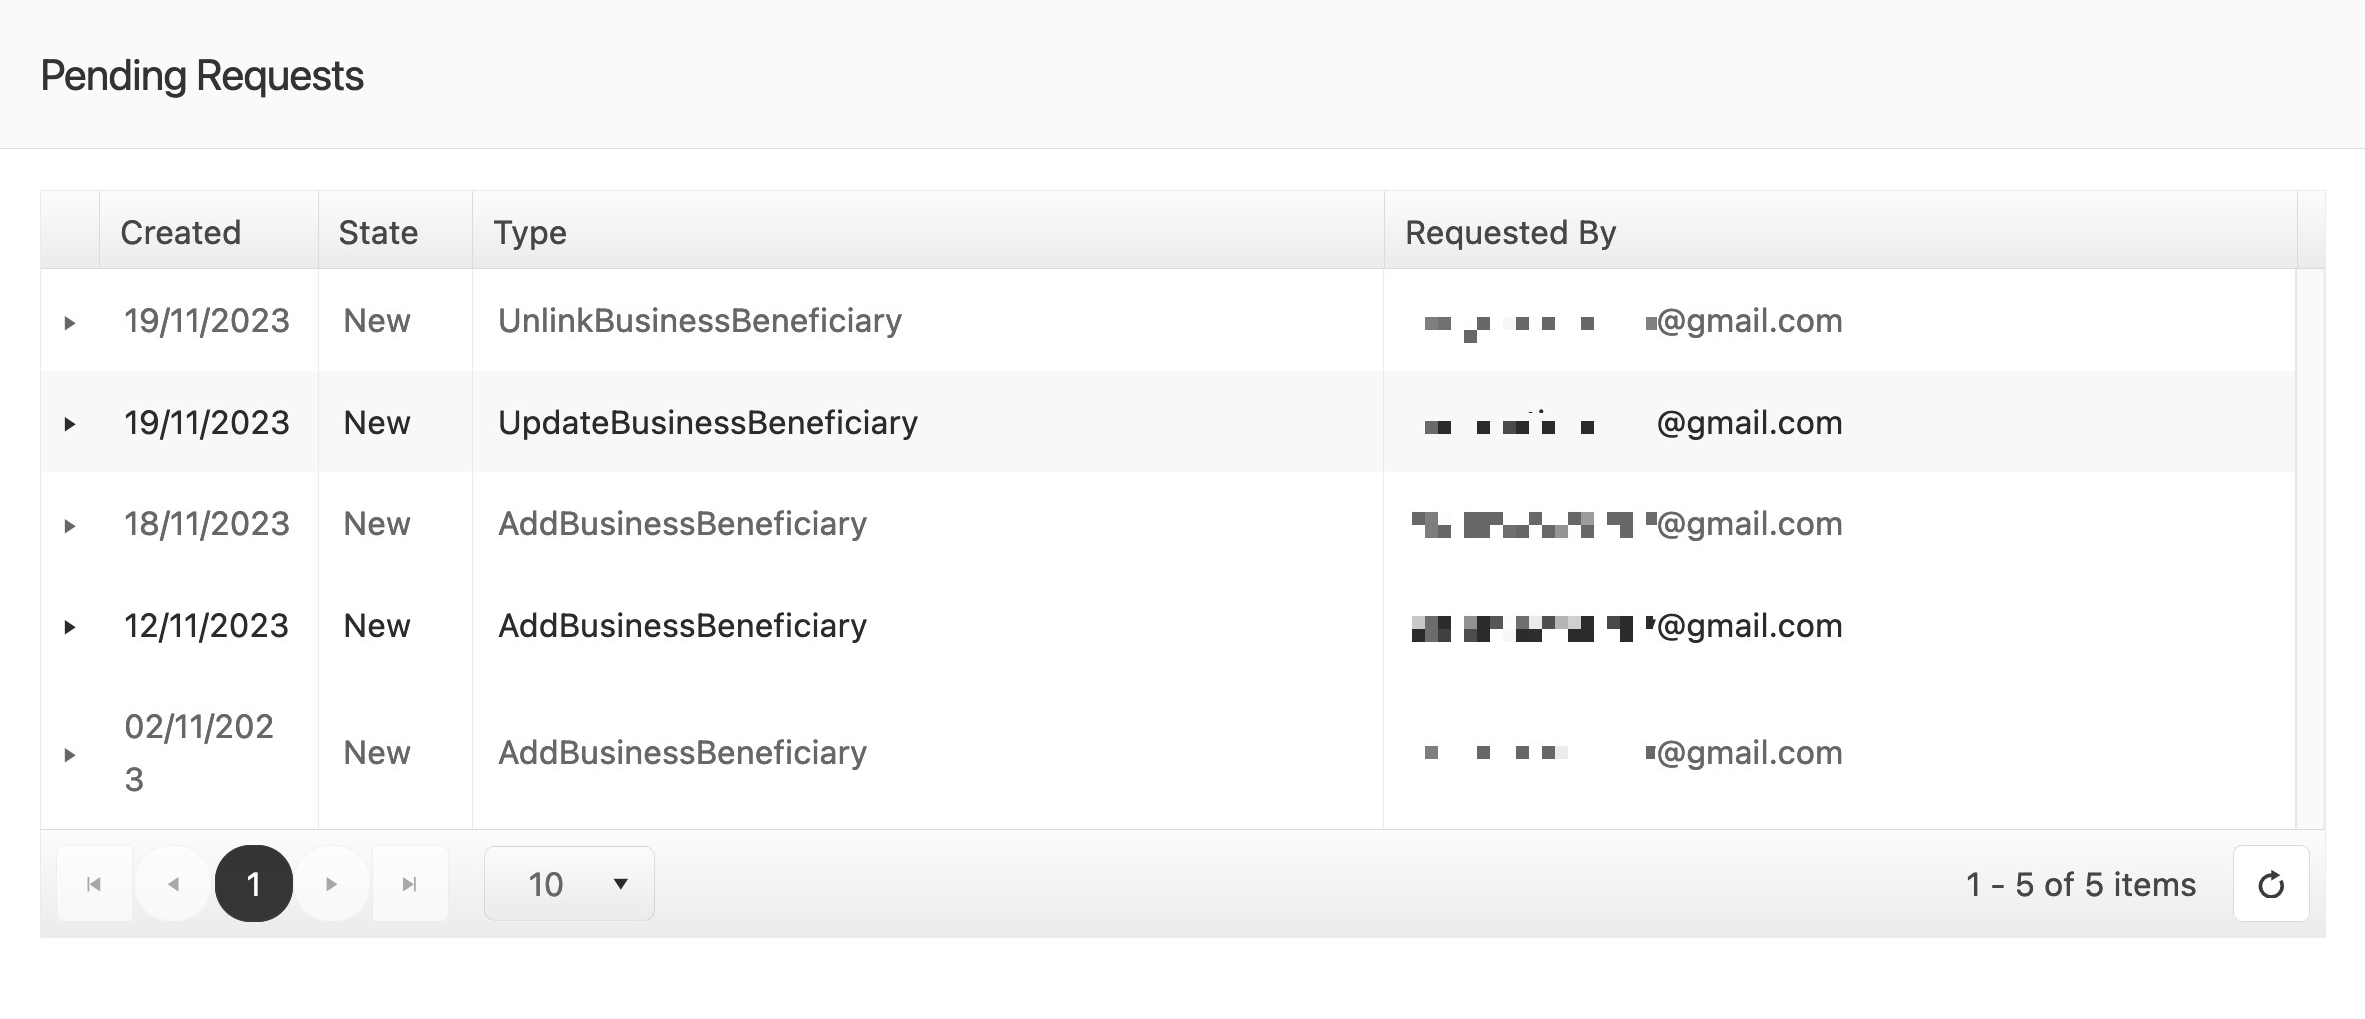Expand the UnlinkBusinessBeneficiary request row

[x=70, y=323]
